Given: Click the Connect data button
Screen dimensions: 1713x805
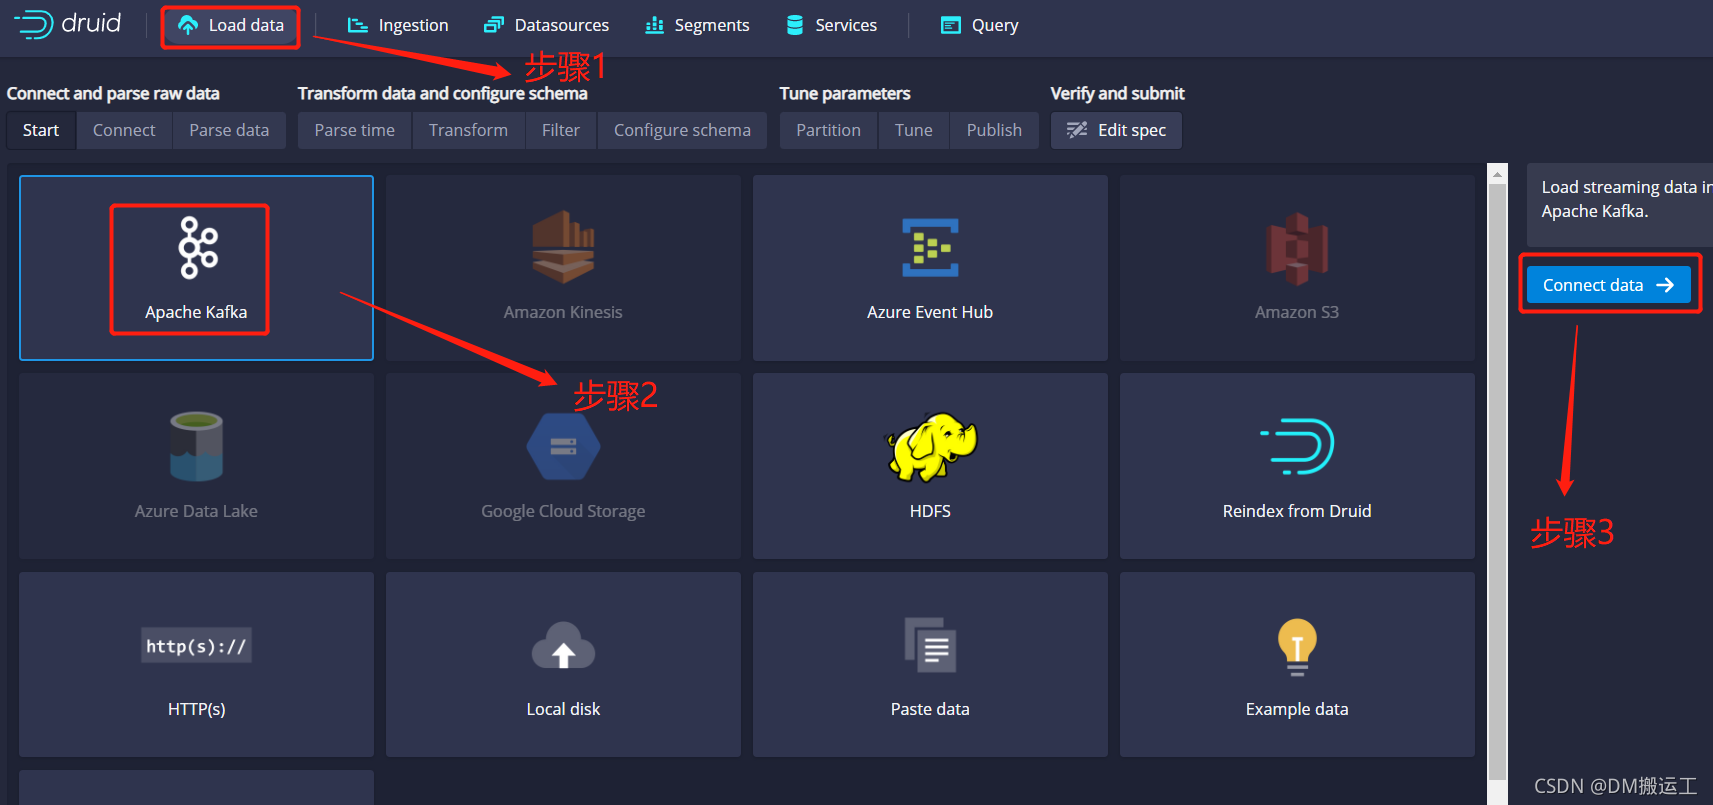Looking at the screenshot, I should [1609, 285].
